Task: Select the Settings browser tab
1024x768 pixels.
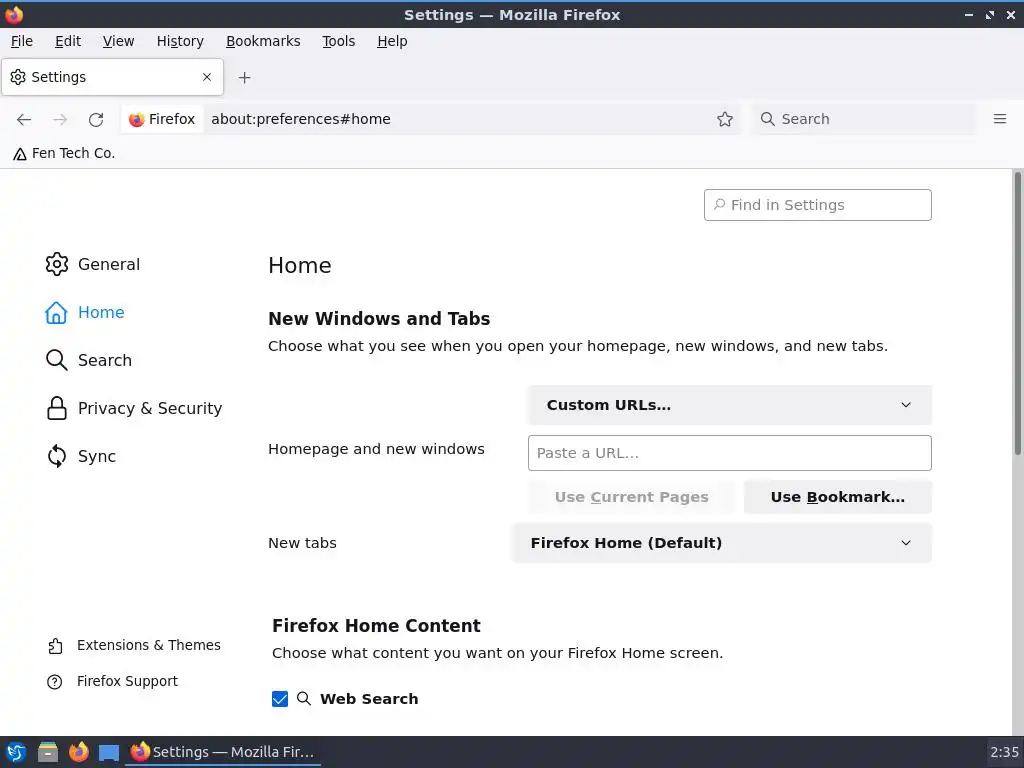Action: coord(112,77)
